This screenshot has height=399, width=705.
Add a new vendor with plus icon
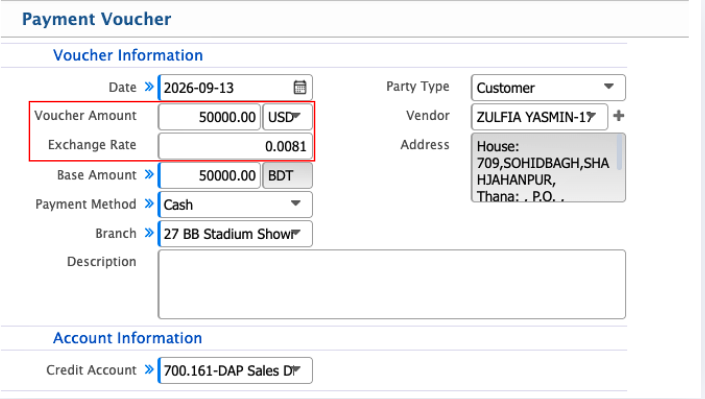pyautogui.click(x=619, y=116)
